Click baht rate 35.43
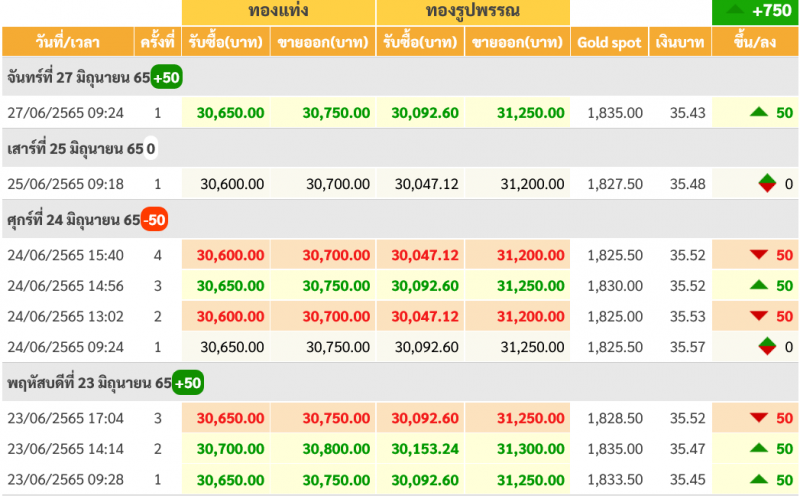 pos(688,113)
